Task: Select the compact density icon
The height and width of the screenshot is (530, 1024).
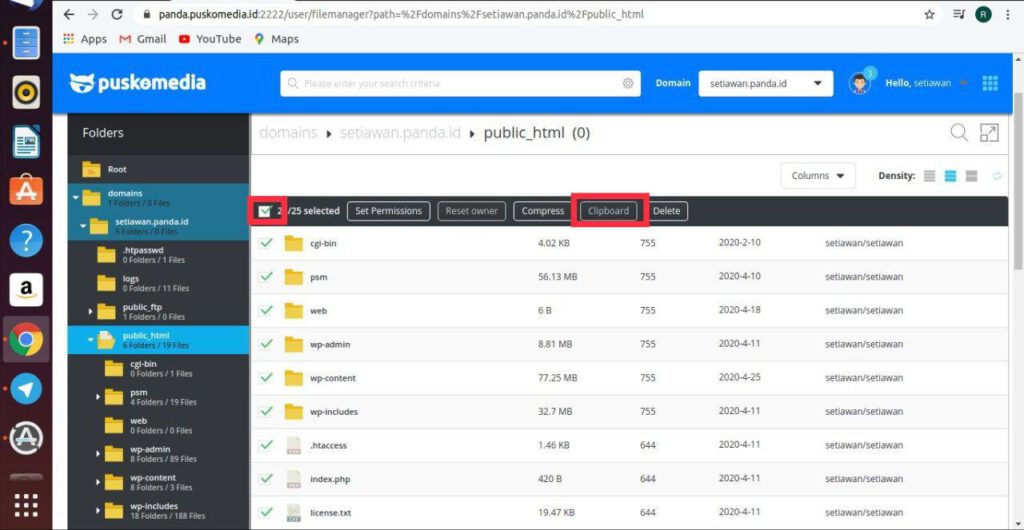Action: (930, 176)
